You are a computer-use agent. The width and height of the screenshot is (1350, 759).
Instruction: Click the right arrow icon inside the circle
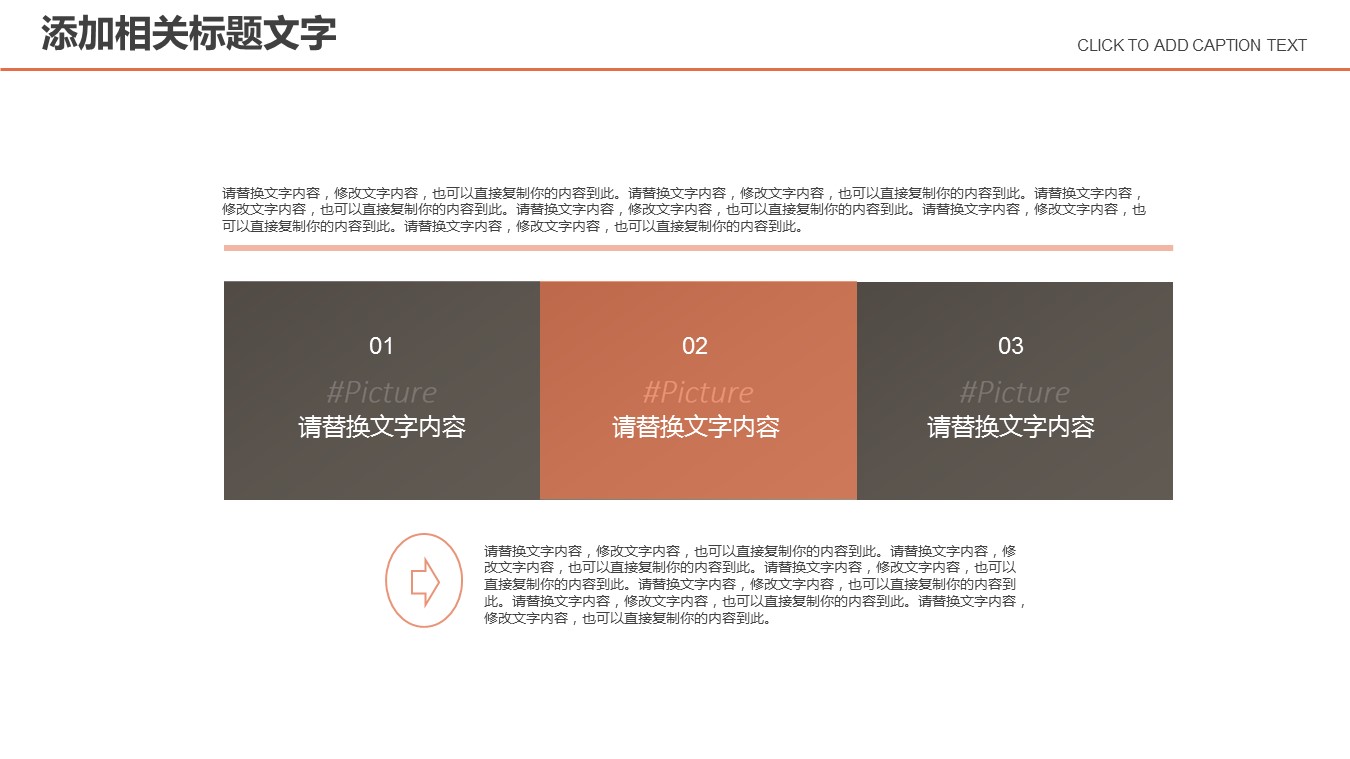[425, 581]
